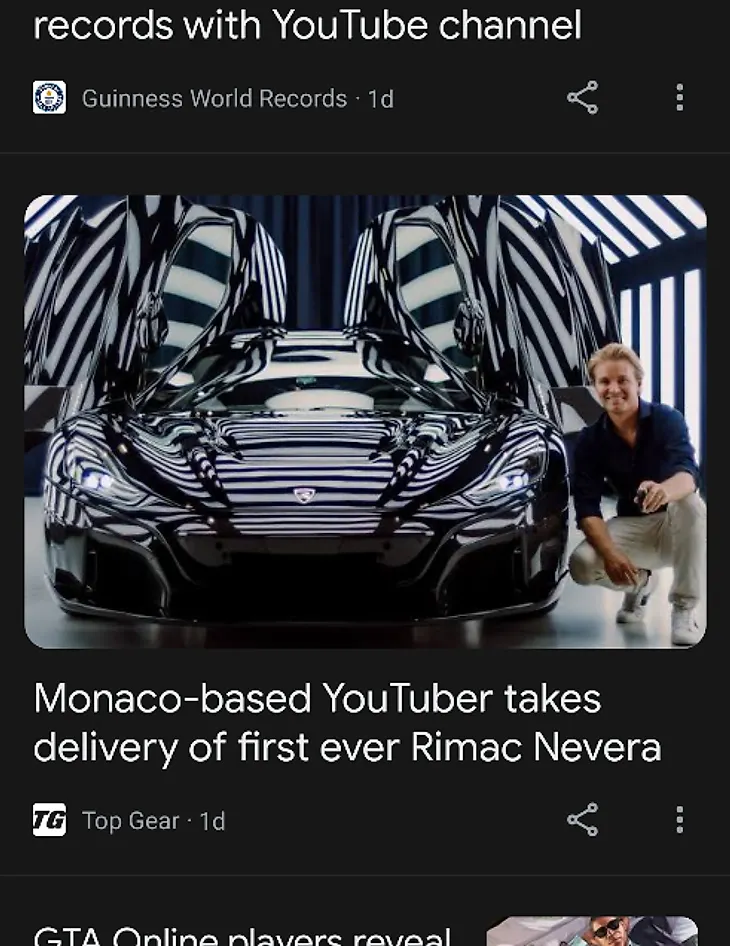730x946 pixels.
Task: Click the Top Gear TG logo icon
Action: (x=49, y=819)
